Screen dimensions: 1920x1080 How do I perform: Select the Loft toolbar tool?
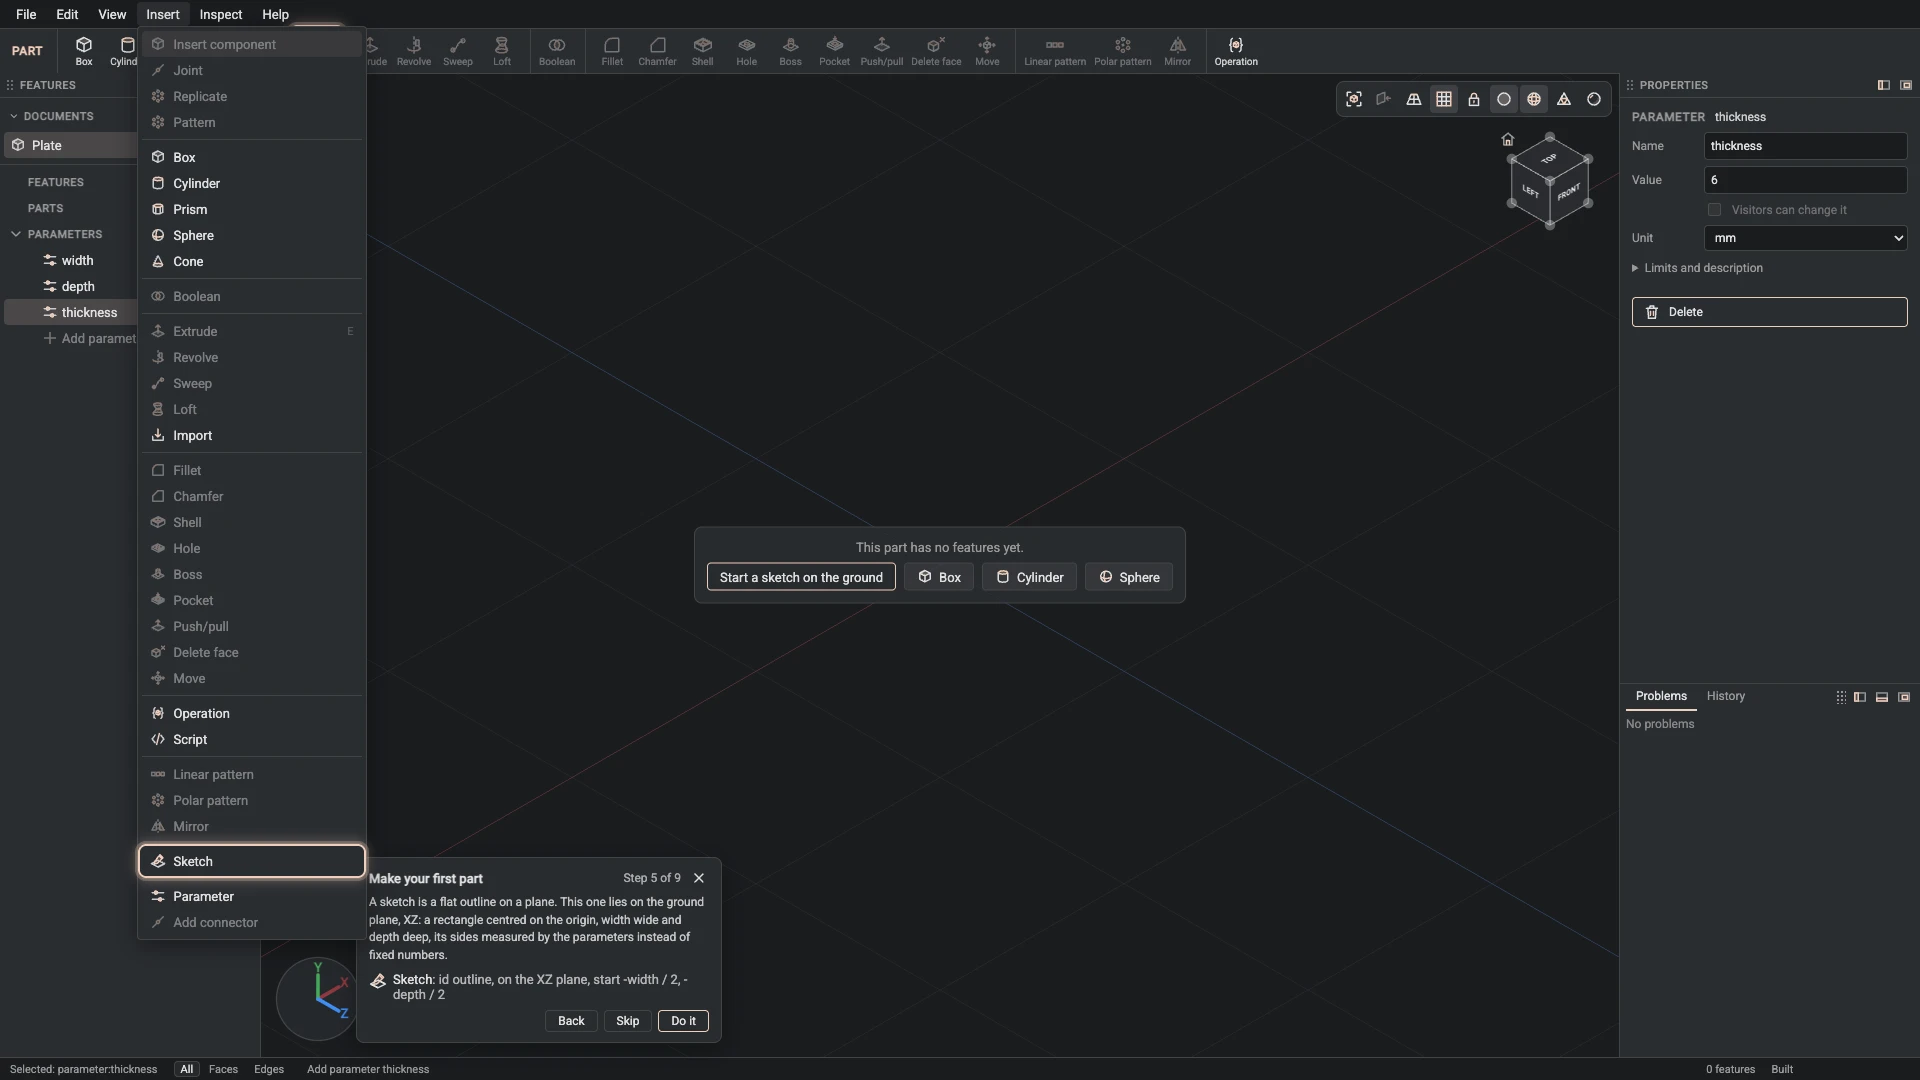[502, 51]
